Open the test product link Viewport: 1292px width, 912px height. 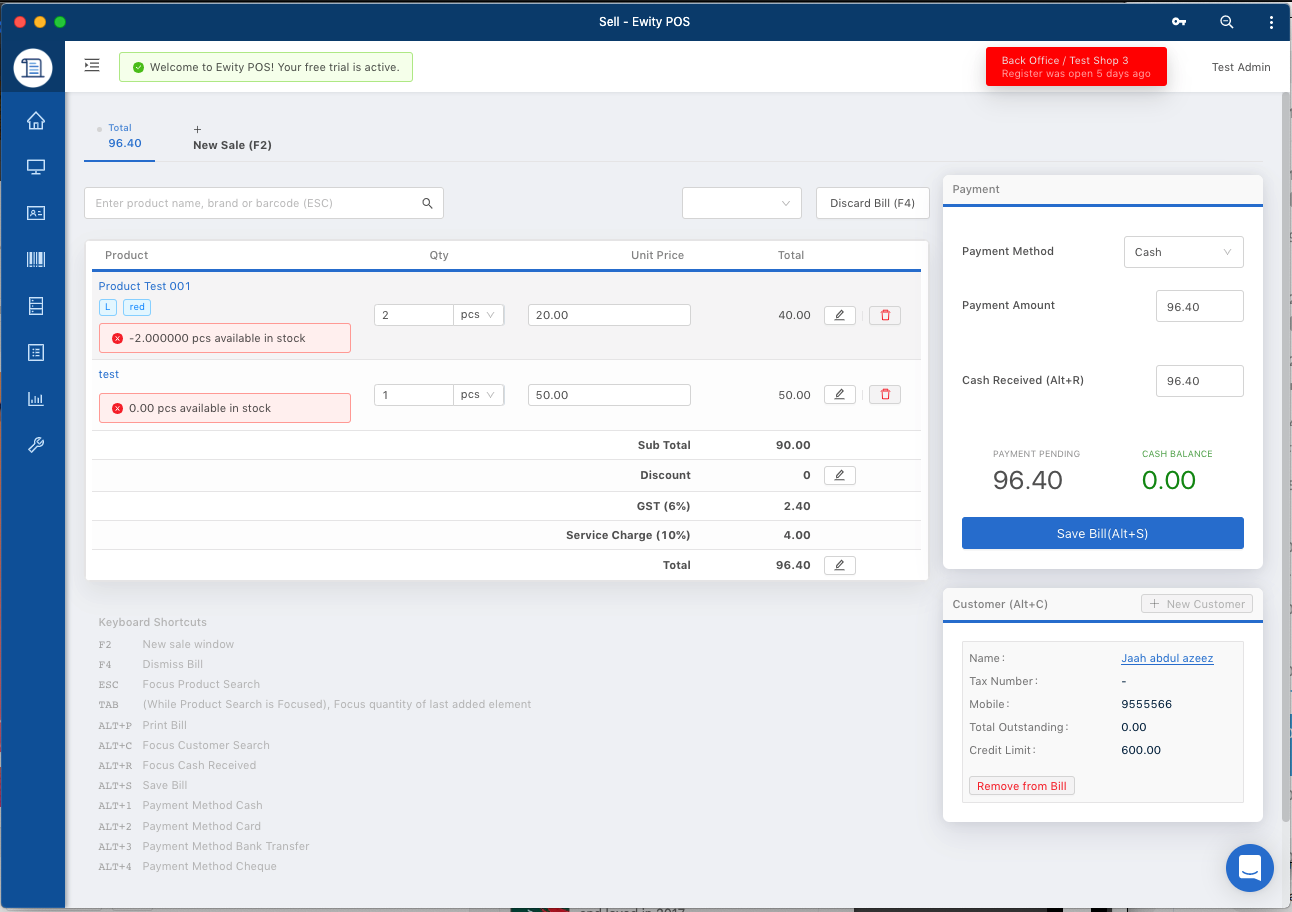pos(108,374)
